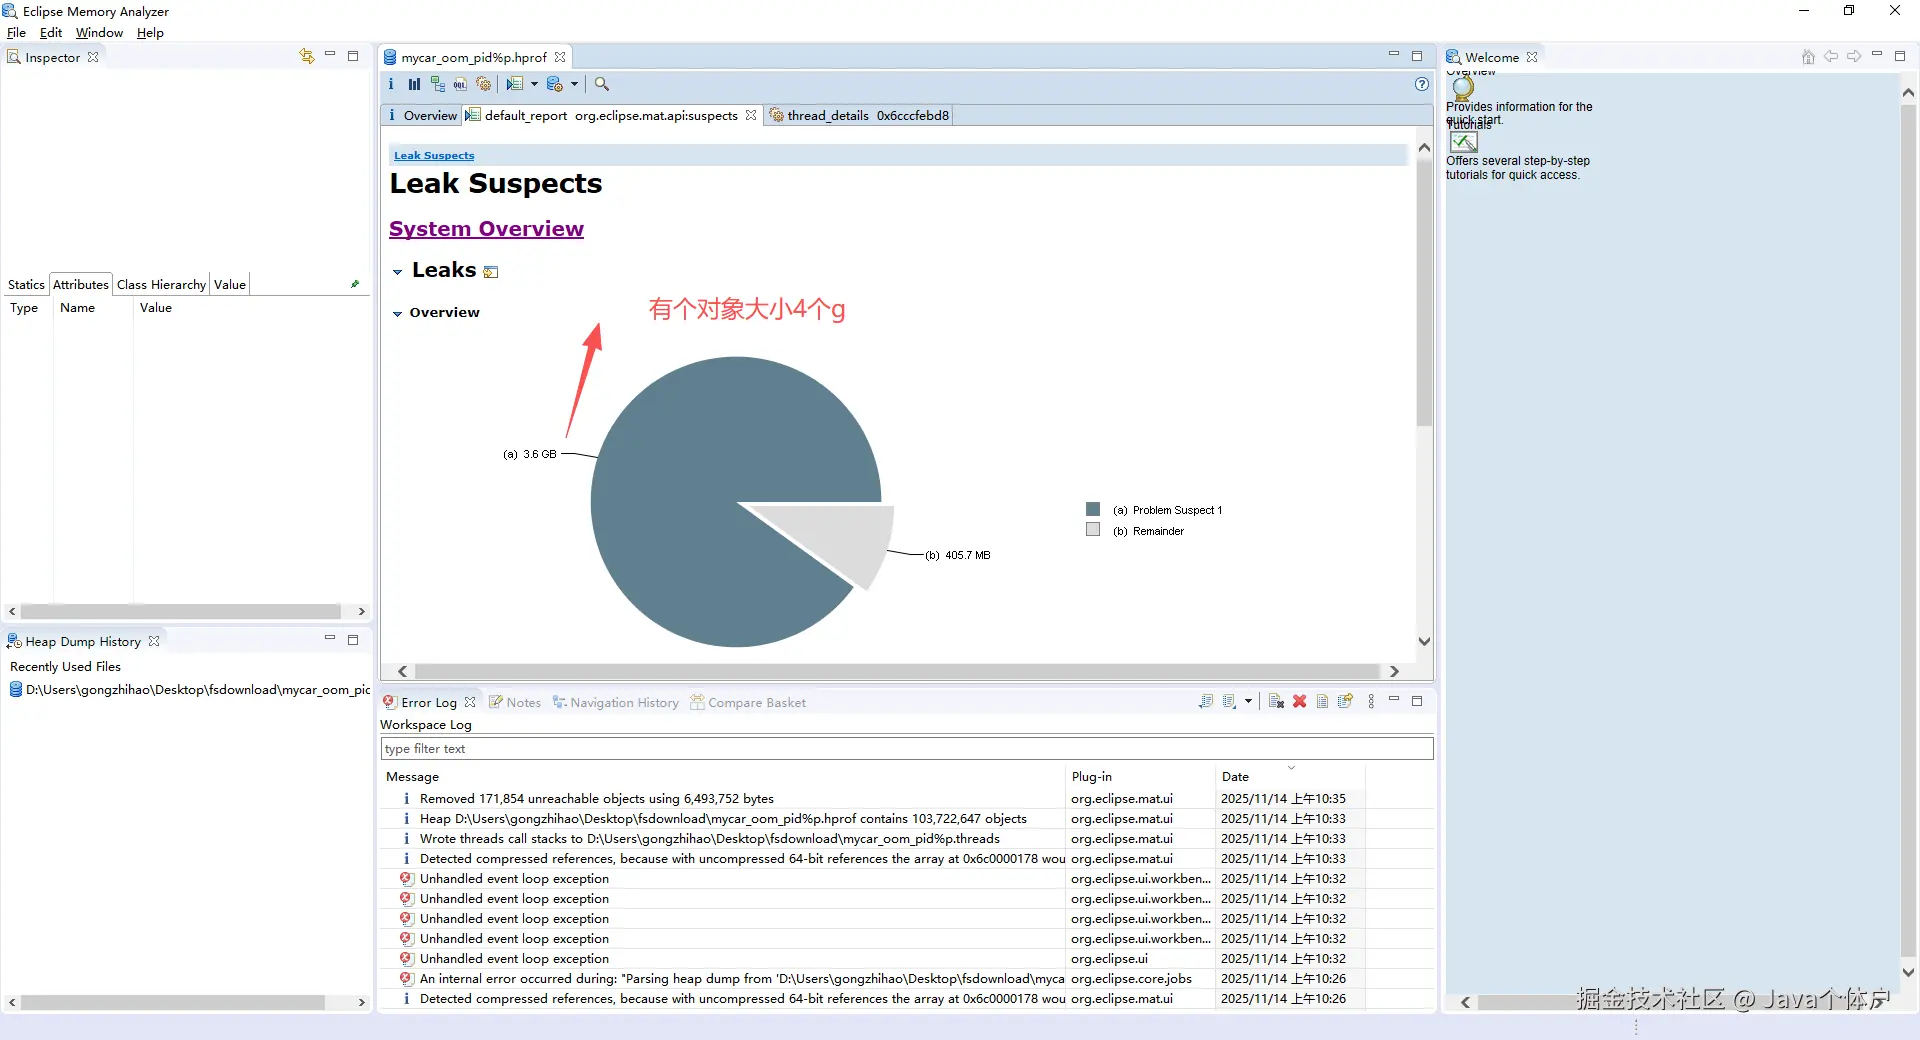Run an expert system report icon
Viewport: 1920px width, 1040px height.
tap(515, 85)
